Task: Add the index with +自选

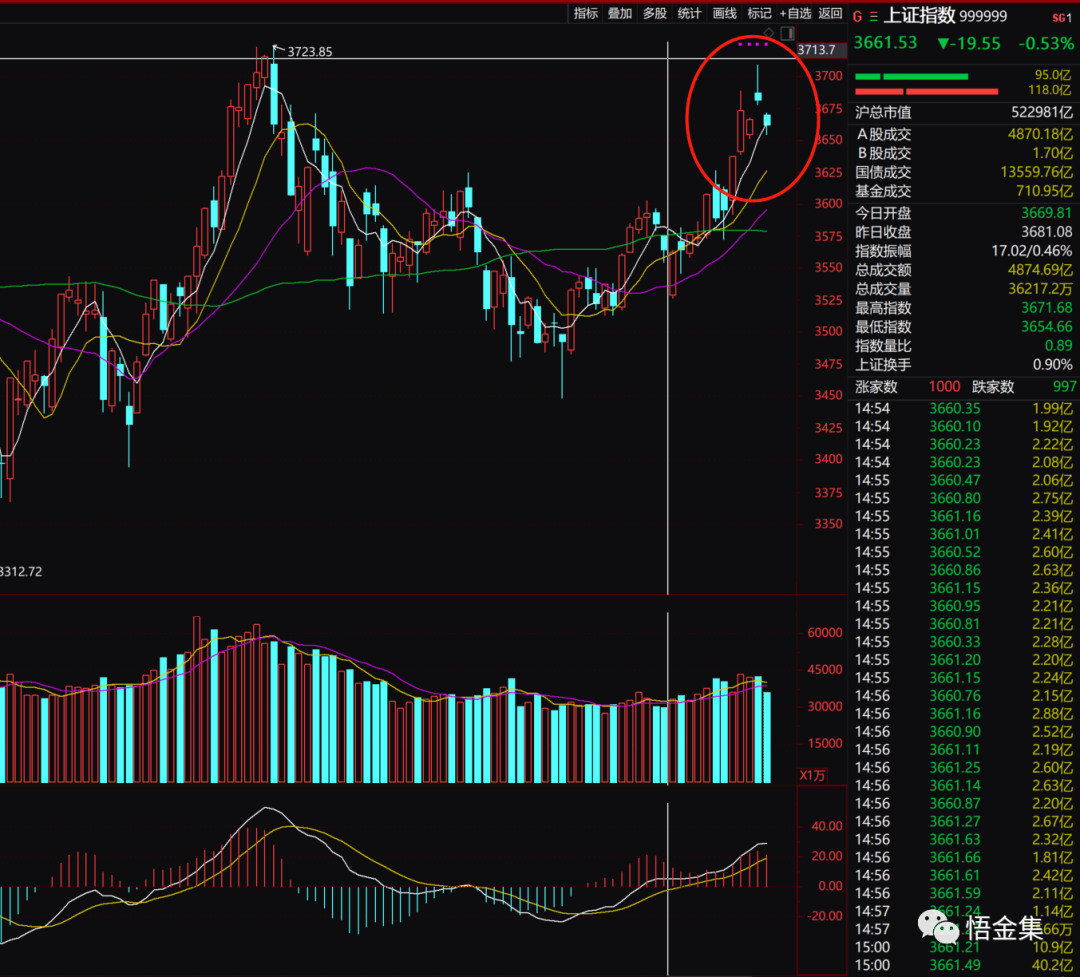Action: coord(795,13)
